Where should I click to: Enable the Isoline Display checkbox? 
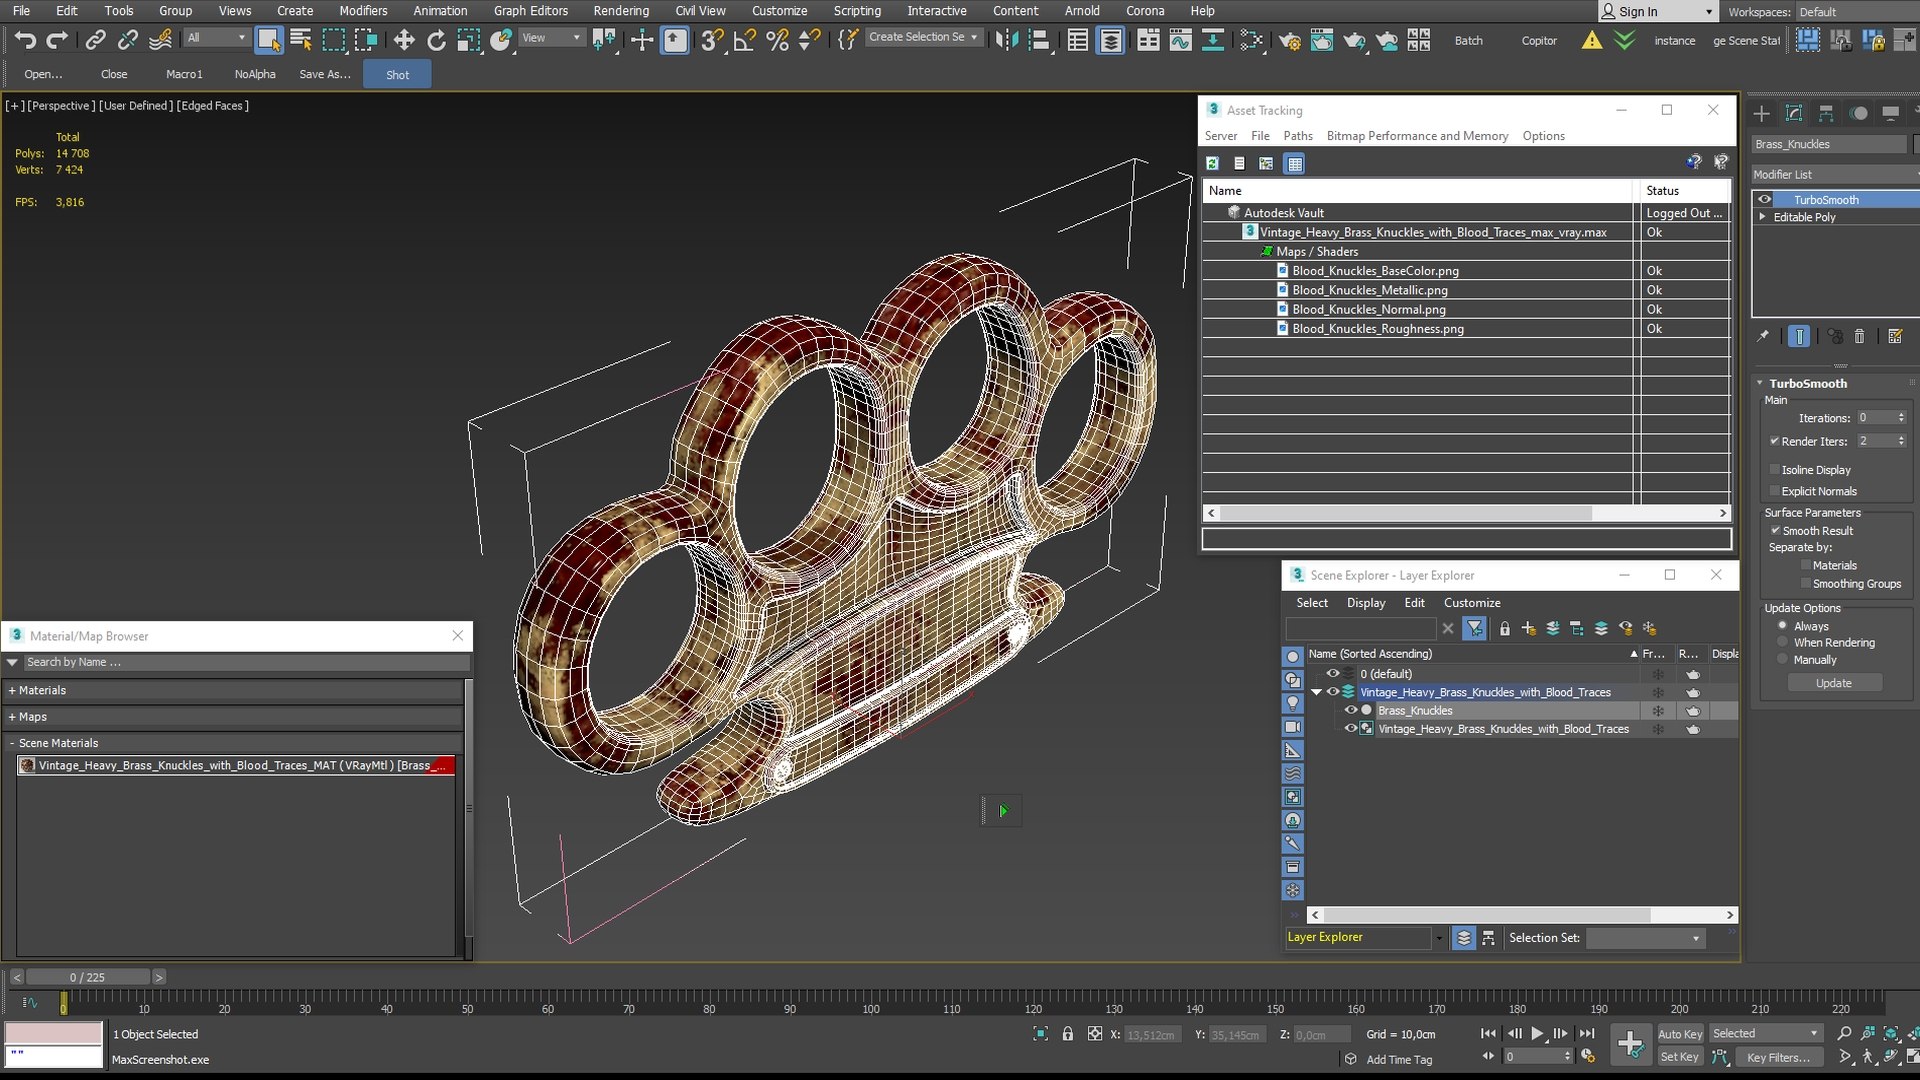coord(1776,470)
